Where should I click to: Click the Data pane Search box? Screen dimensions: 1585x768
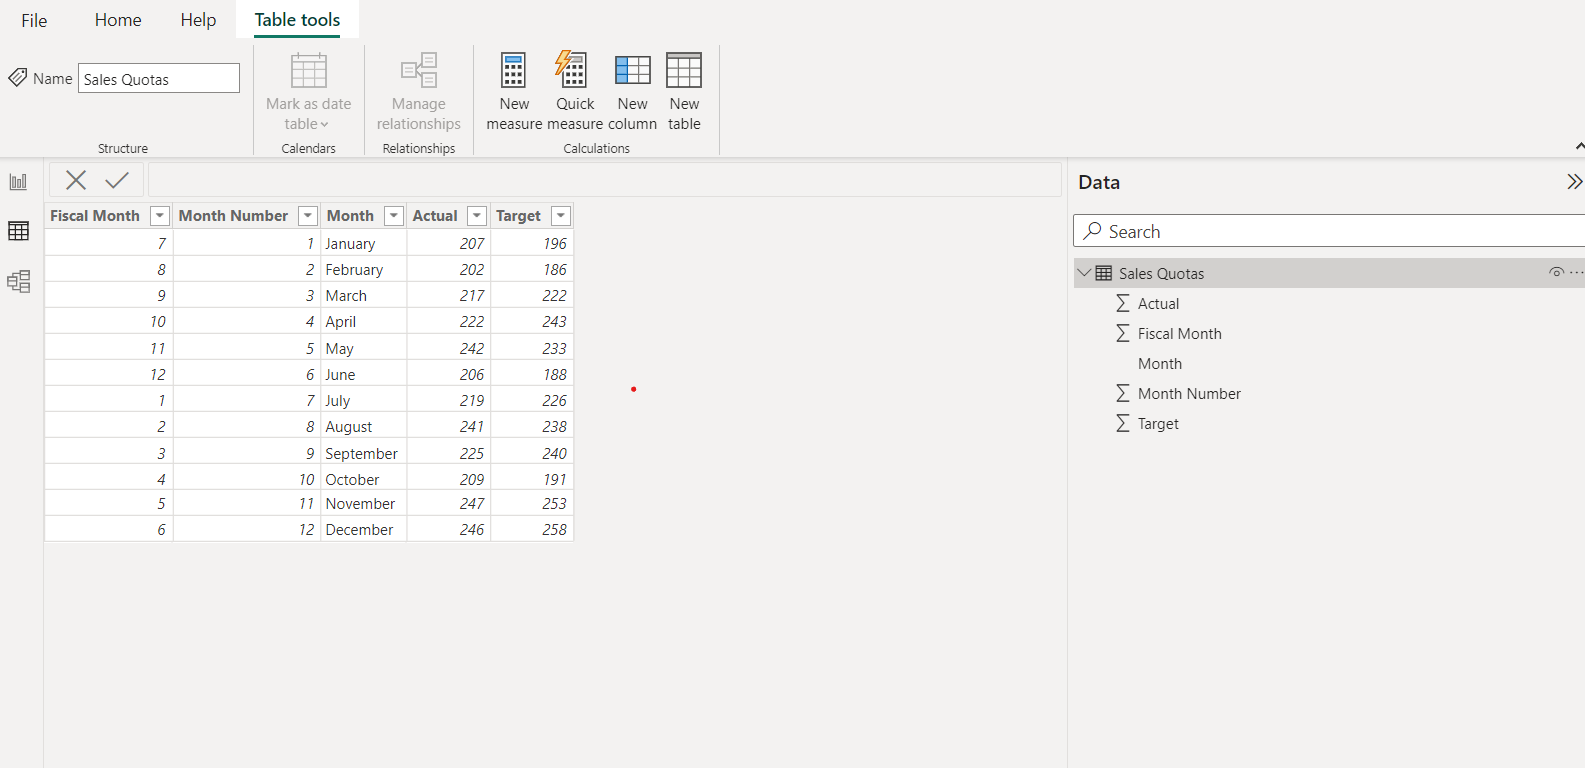point(1329,231)
